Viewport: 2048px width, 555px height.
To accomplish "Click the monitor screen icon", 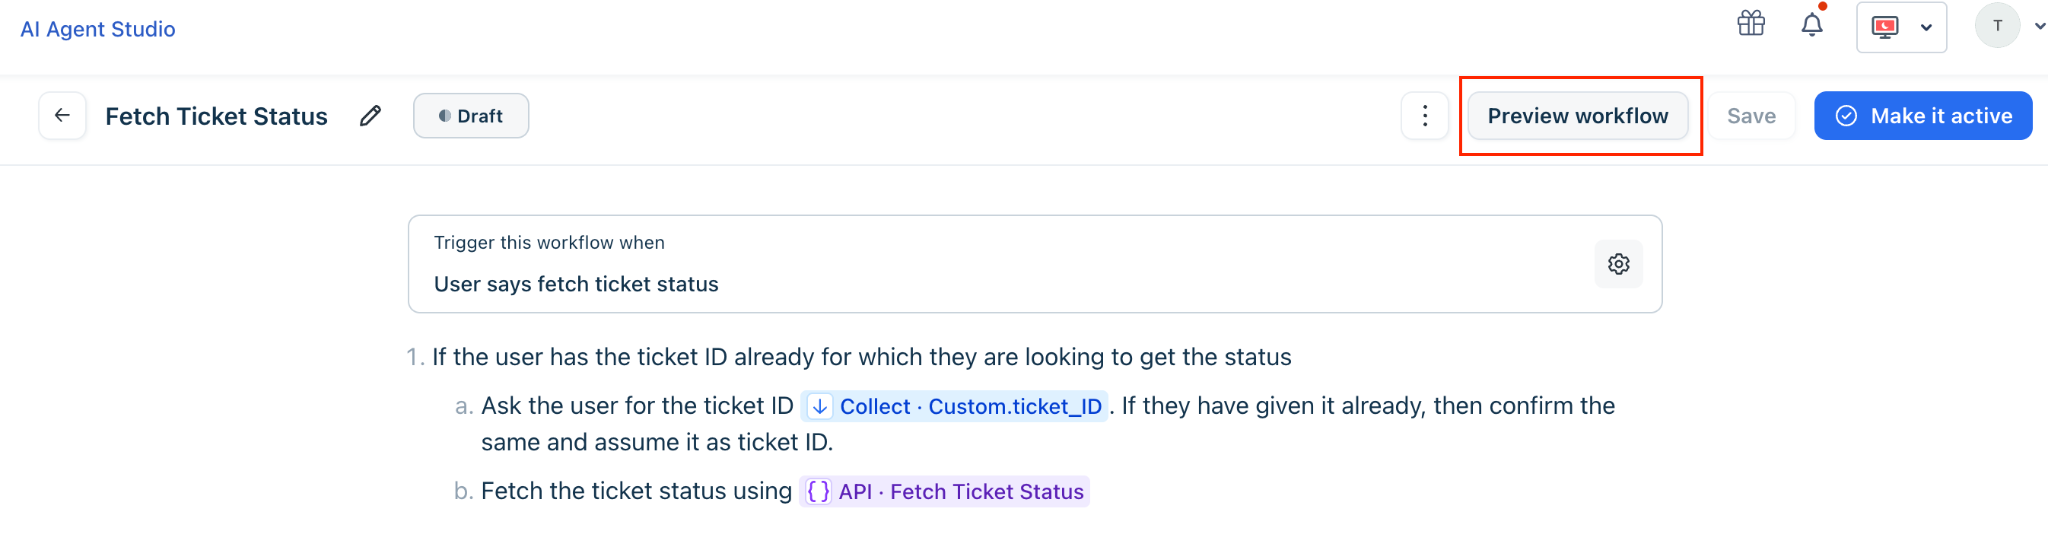I will [1885, 27].
